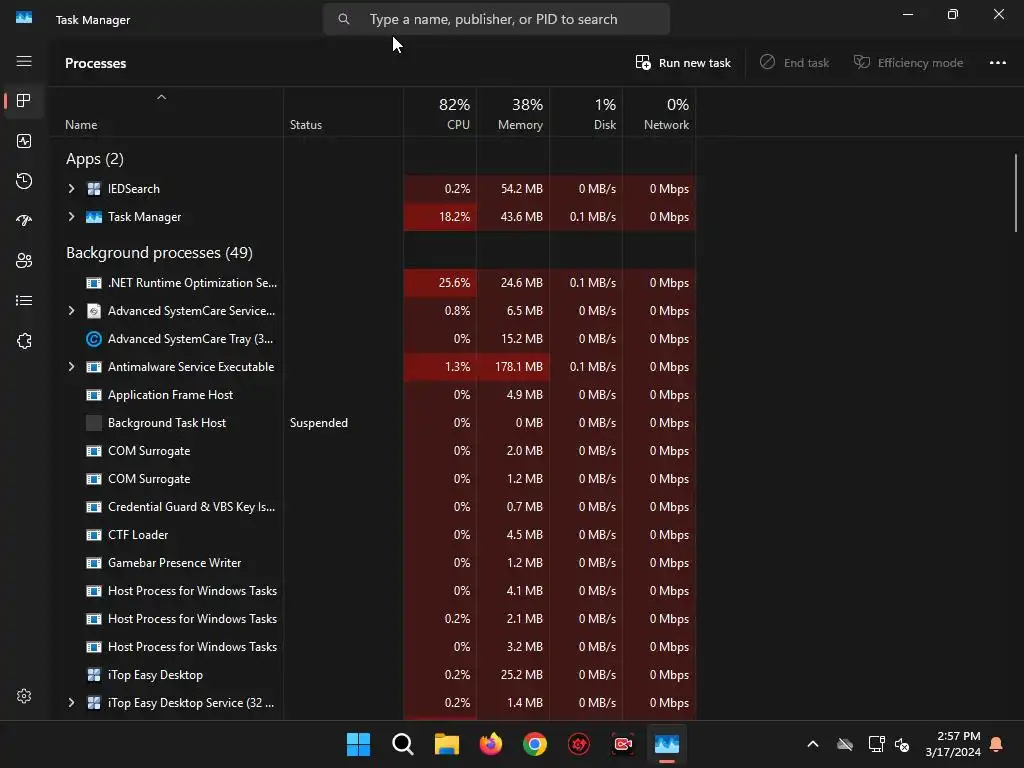1024x768 pixels.
Task: Expand iTop Easy Desktop Service row
Action: click(71, 703)
